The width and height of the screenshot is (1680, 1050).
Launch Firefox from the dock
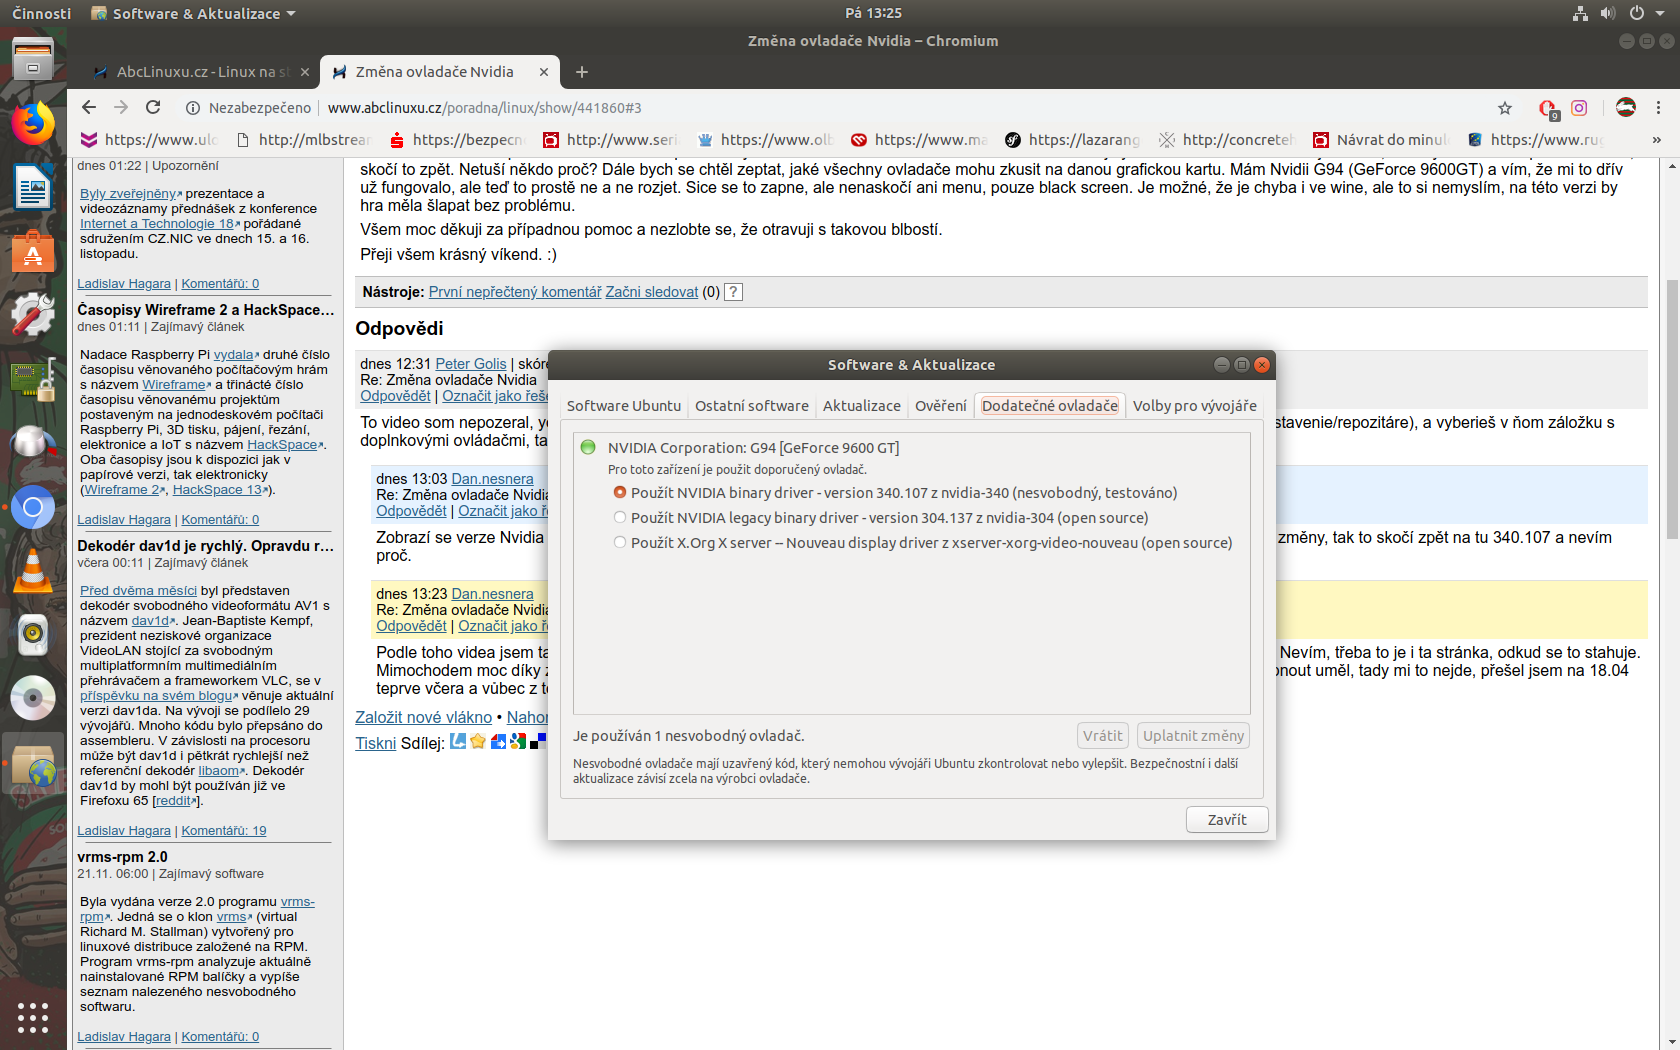(x=33, y=123)
